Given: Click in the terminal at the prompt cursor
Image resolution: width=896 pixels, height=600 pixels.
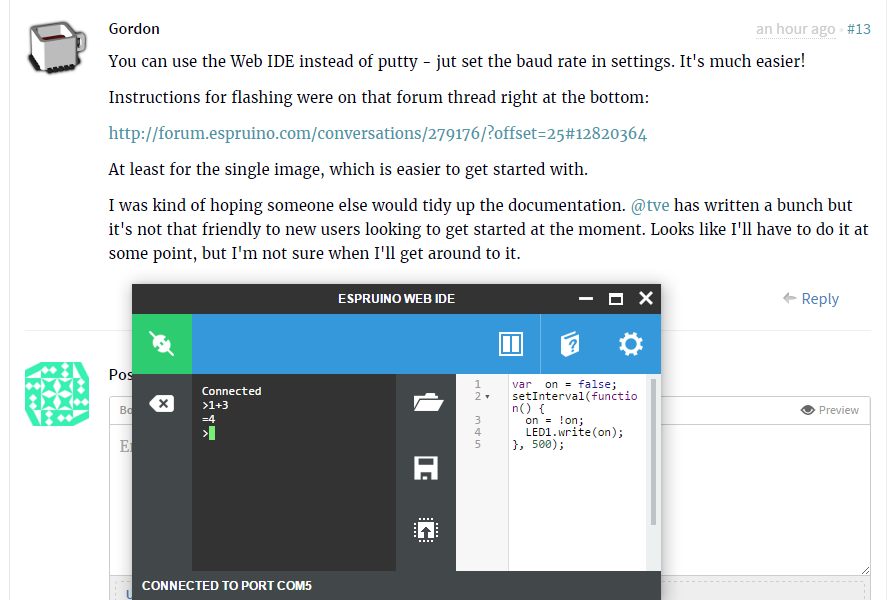Looking at the screenshot, I should (212, 433).
